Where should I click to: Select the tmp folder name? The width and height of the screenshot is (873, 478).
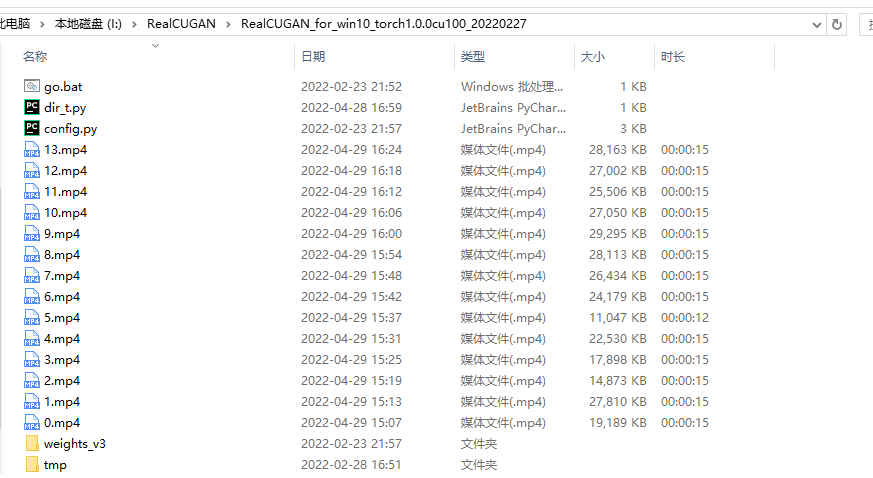(x=55, y=465)
